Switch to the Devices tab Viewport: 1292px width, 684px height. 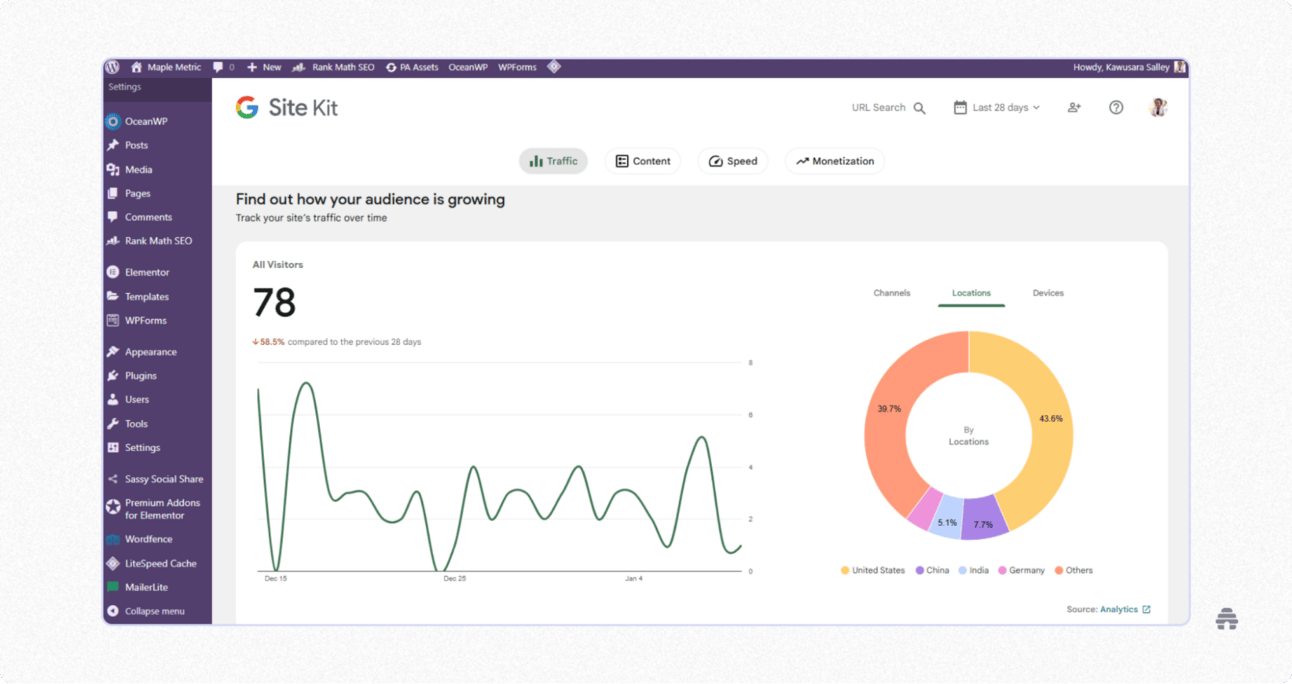pyautogui.click(x=1047, y=293)
